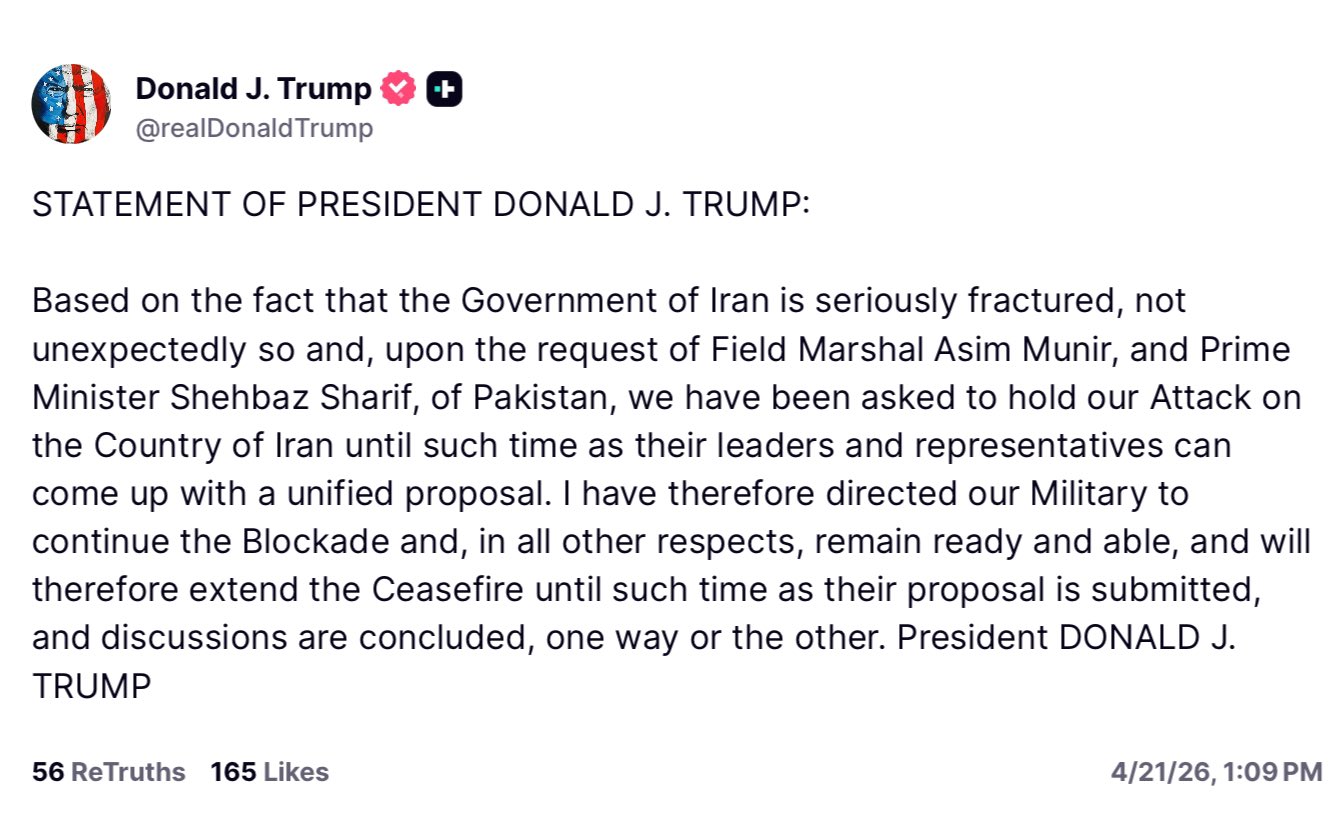Click the word Ceasefire in the post

(449, 589)
